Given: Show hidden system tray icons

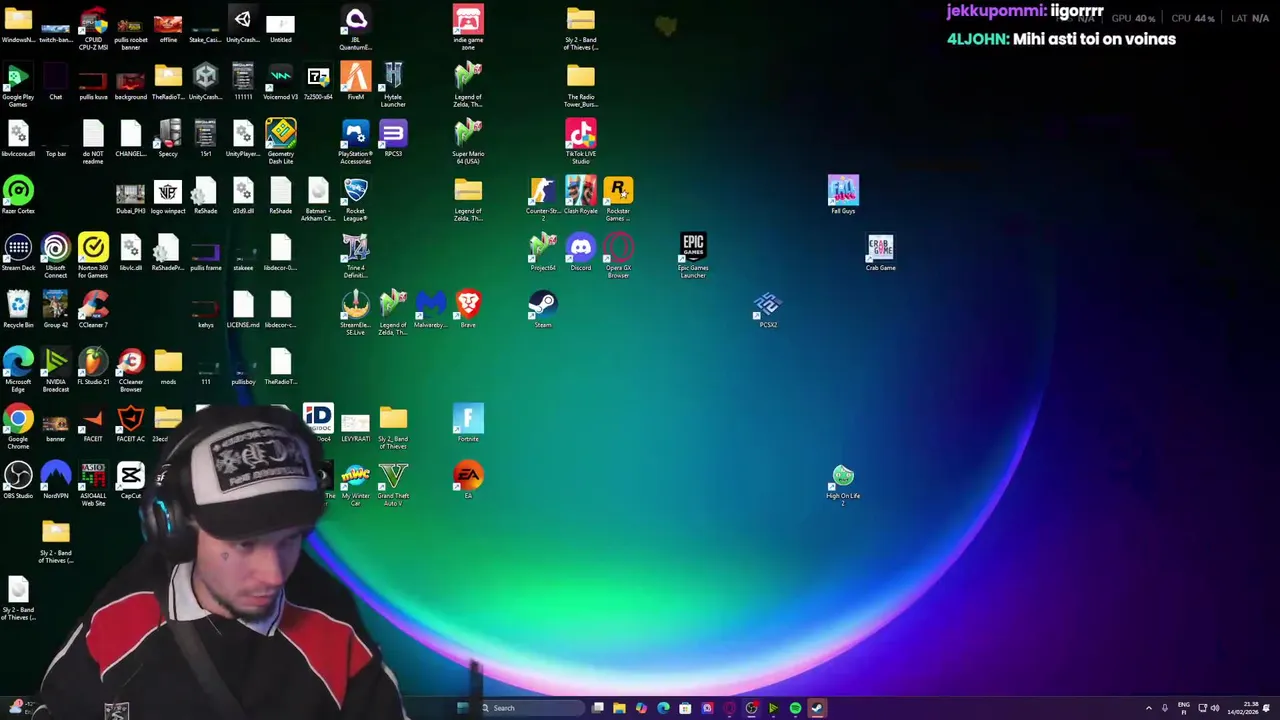Looking at the screenshot, I should pos(1149,708).
